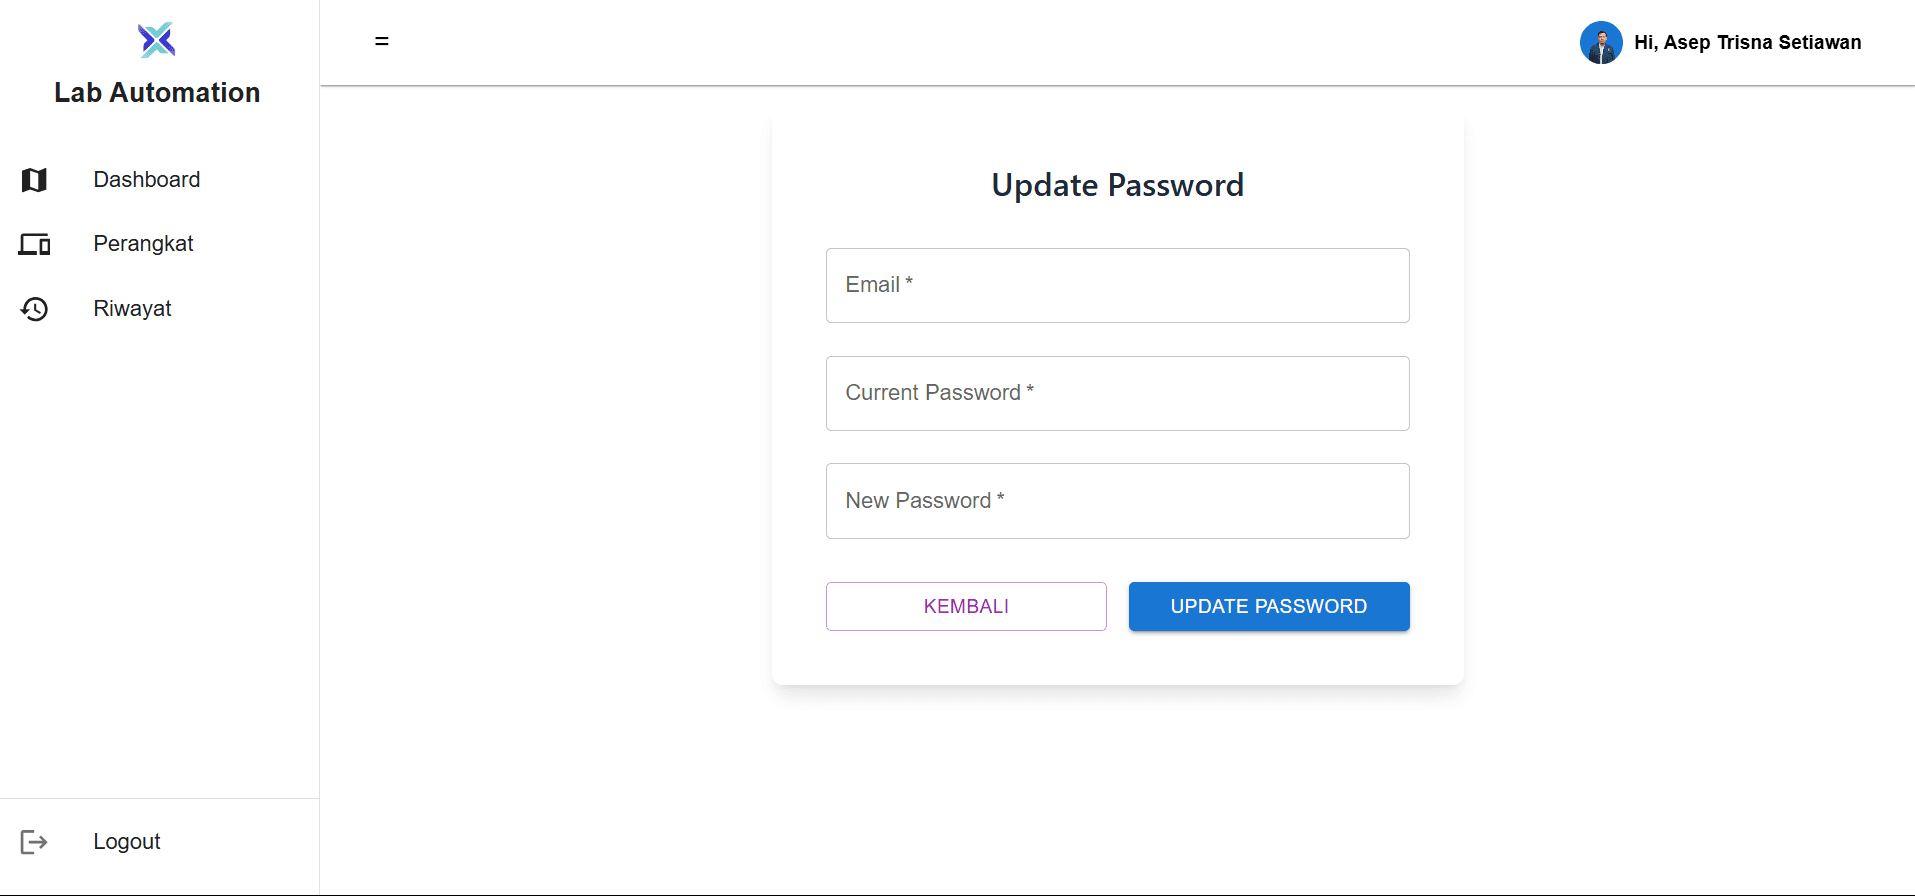The image size is (1915, 896).
Task: Toggle the sidebar with hamburger icon
Action: pos(382,41)
